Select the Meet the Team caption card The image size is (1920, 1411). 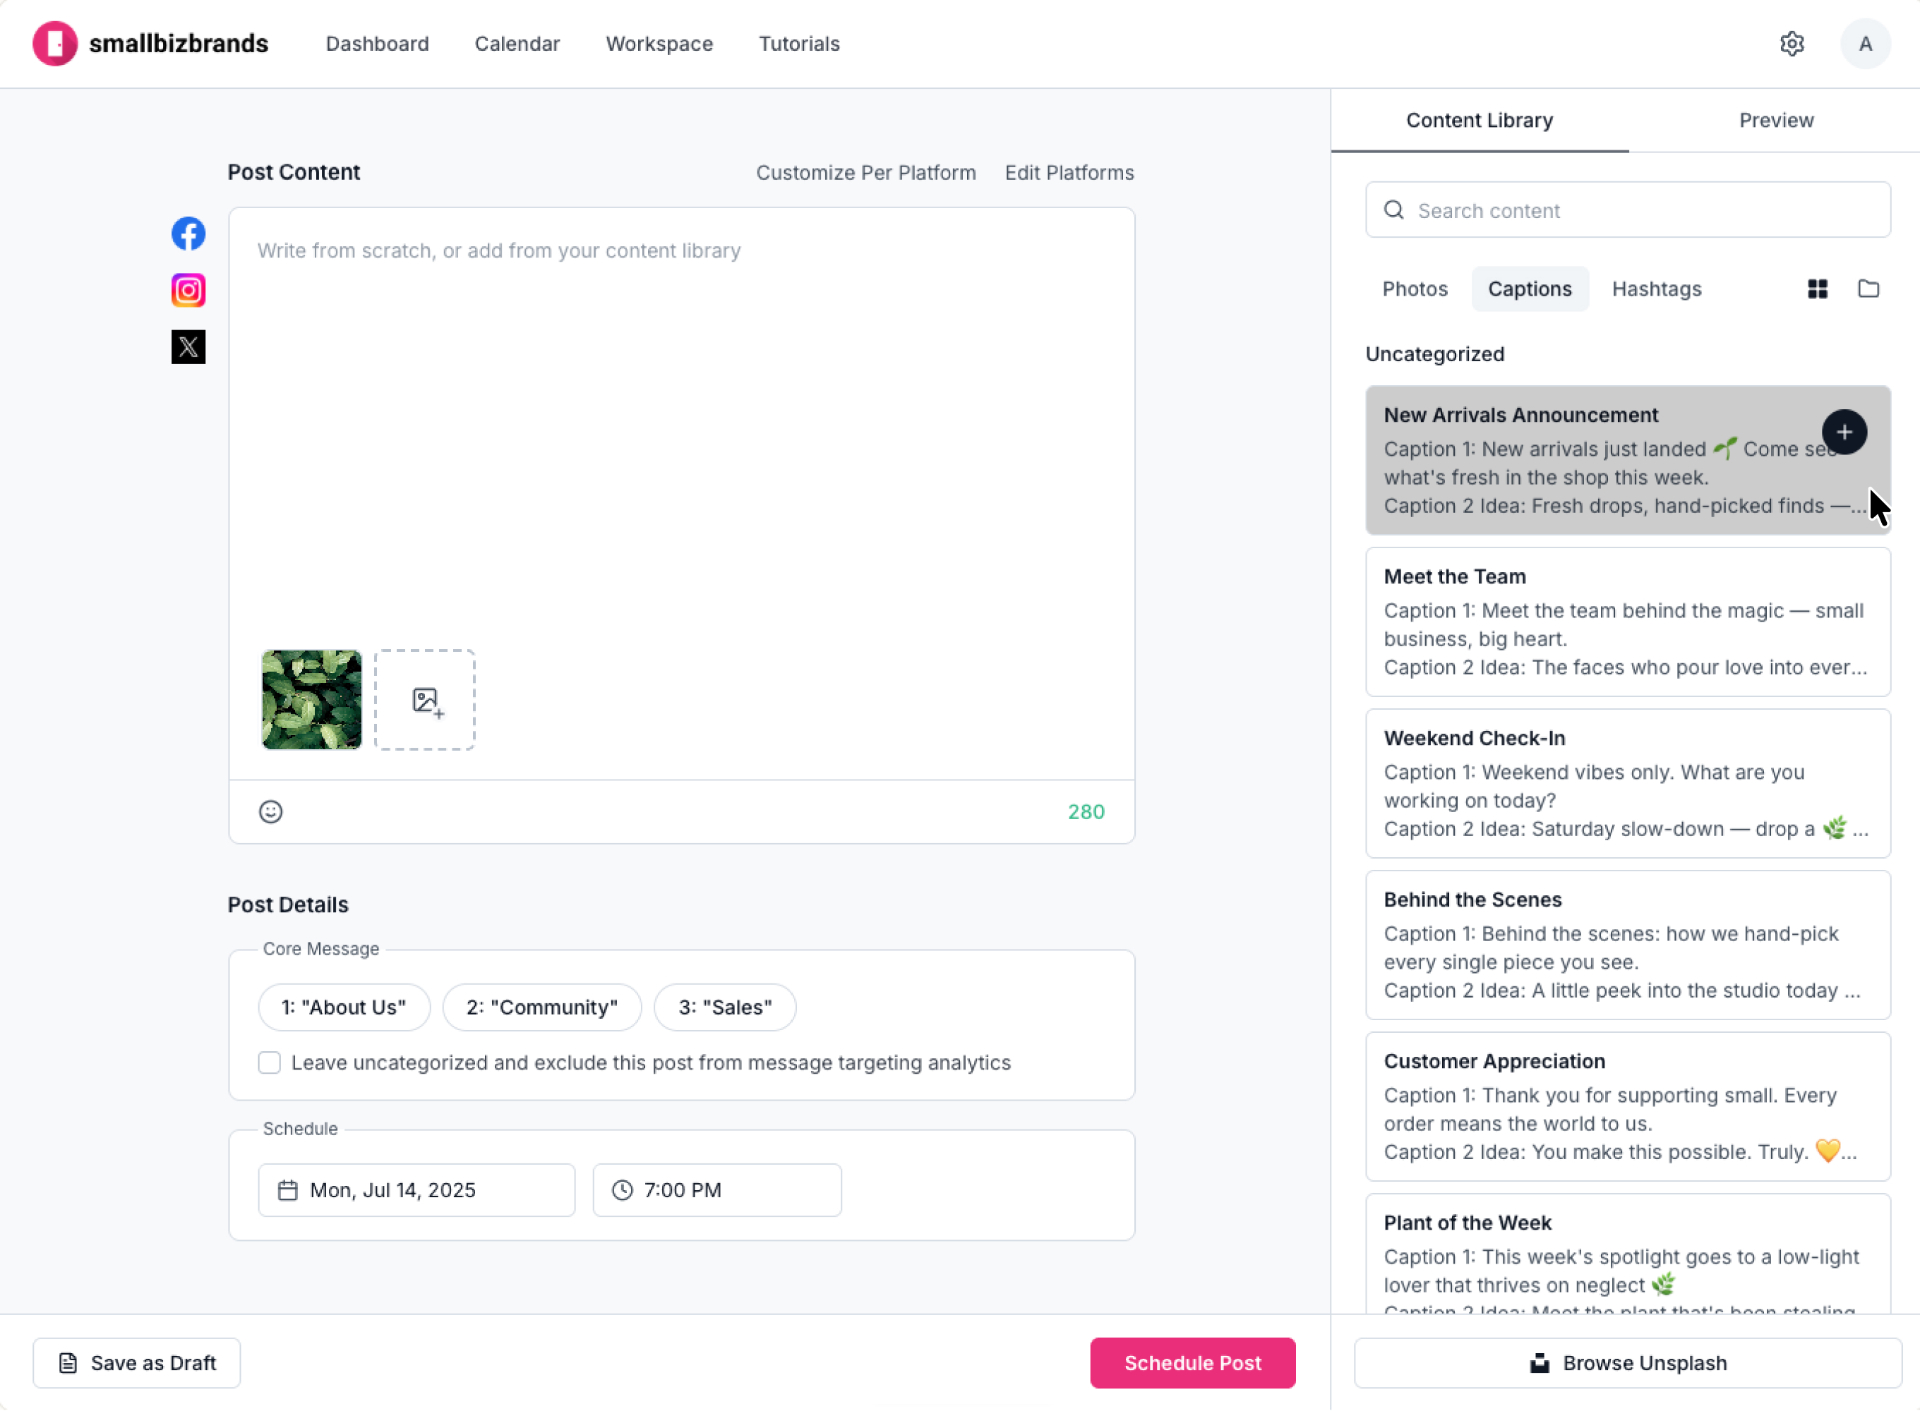pos(1627,622)
